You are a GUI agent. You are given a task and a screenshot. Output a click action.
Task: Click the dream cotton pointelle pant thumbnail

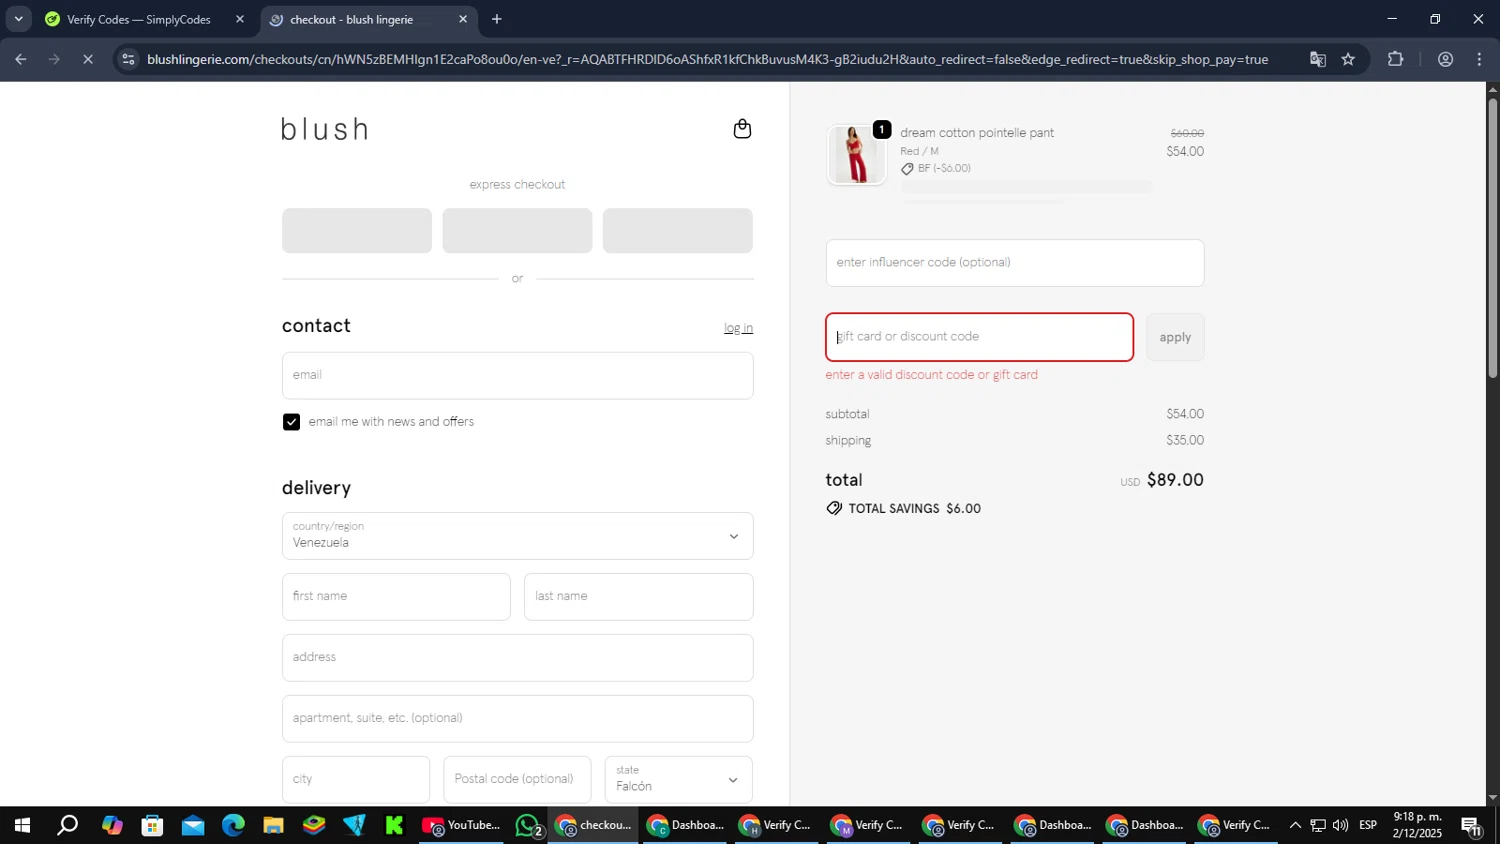coord(856,155)
